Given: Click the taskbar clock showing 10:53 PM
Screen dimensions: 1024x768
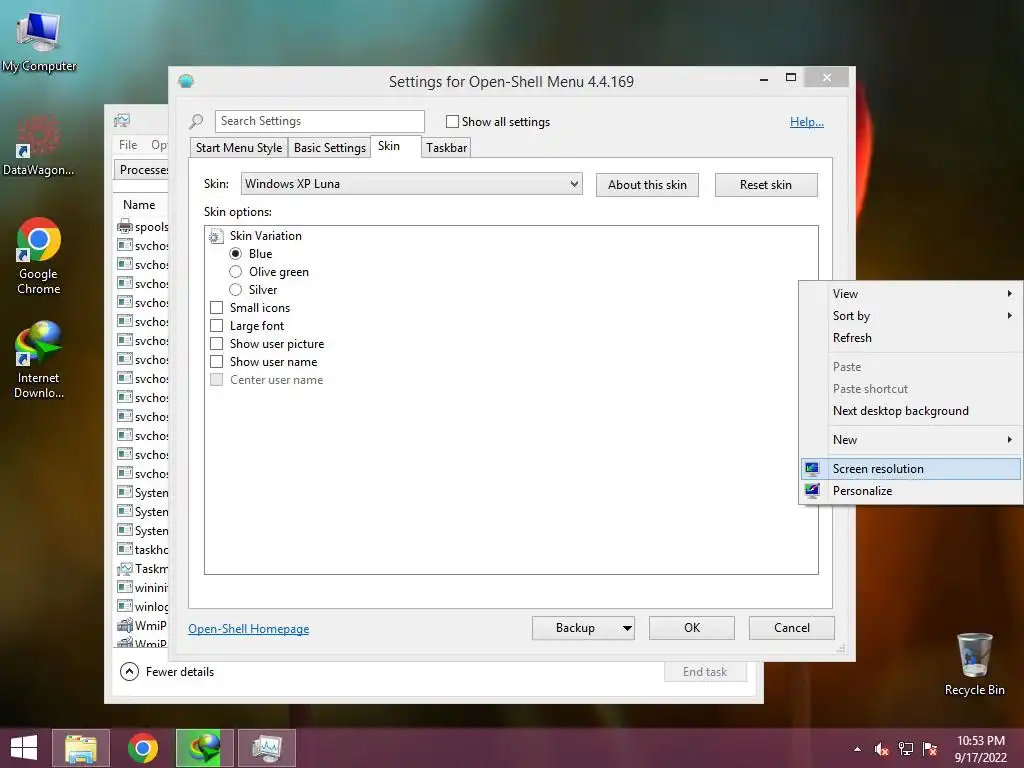Looking at the screenshot, I should [x=981, y=748].
